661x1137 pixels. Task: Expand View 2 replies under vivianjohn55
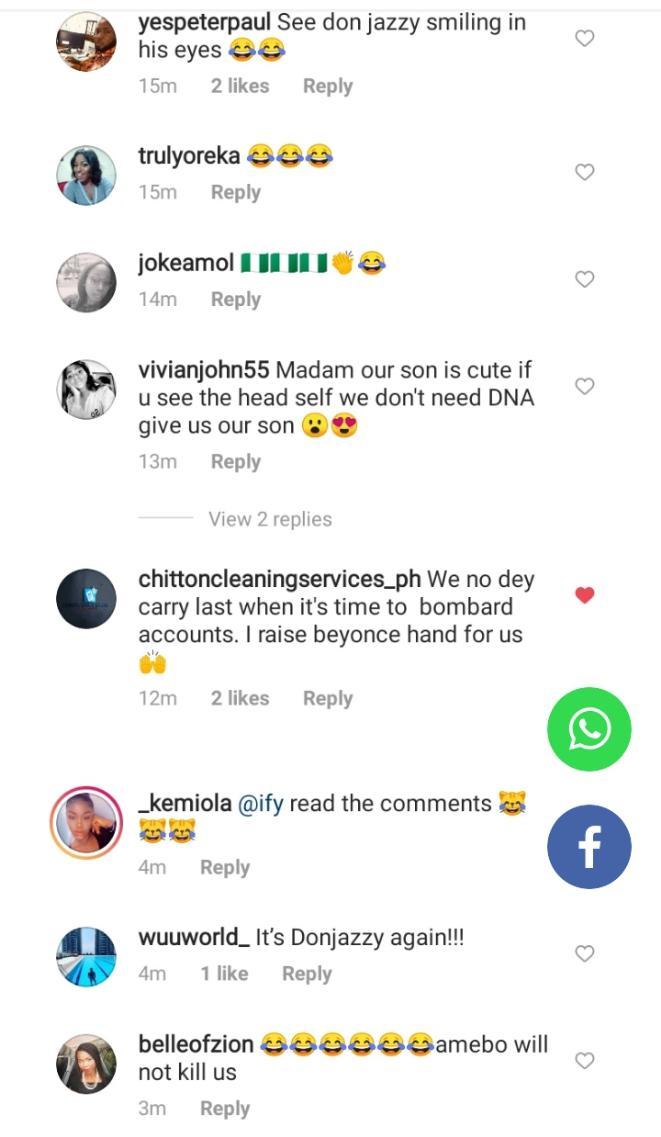point(270,519)
